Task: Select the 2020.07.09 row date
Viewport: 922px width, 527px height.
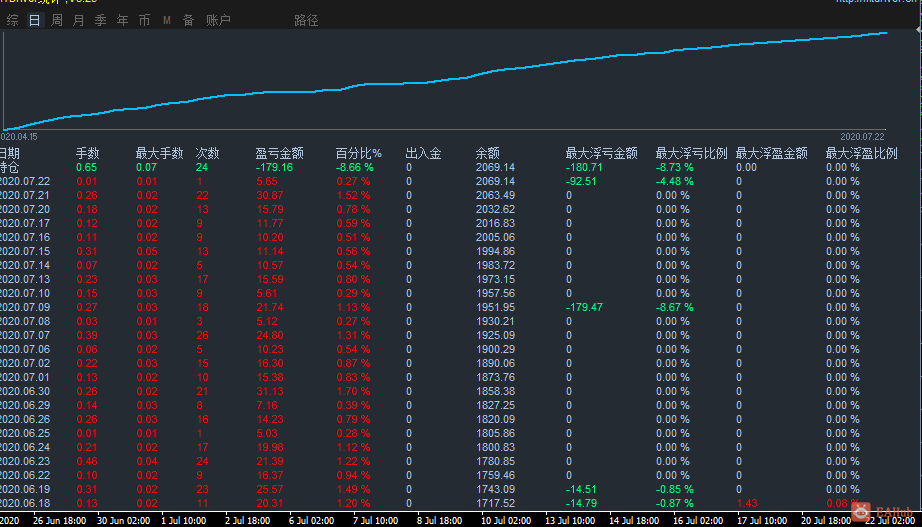Action: pyautogui.click(x=25, y=307)
